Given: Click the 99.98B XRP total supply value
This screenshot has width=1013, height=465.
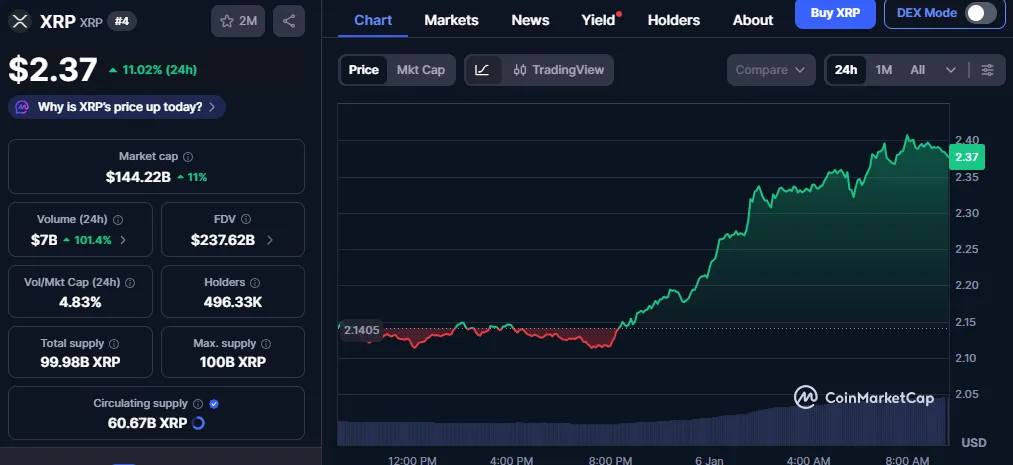Looking at the screenshot, I should coord(80,362).
